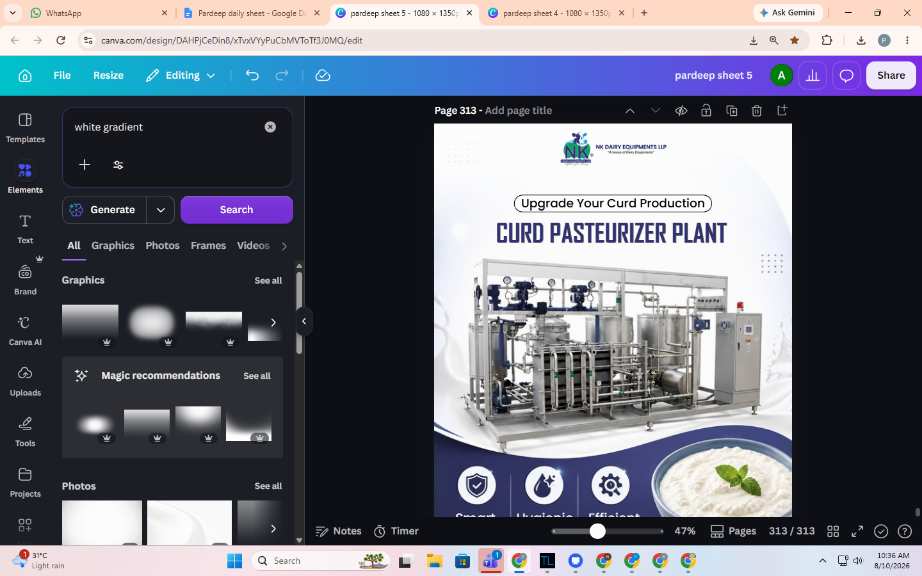Open the Generate options dropdown arrow

click(x=161, y=210)
